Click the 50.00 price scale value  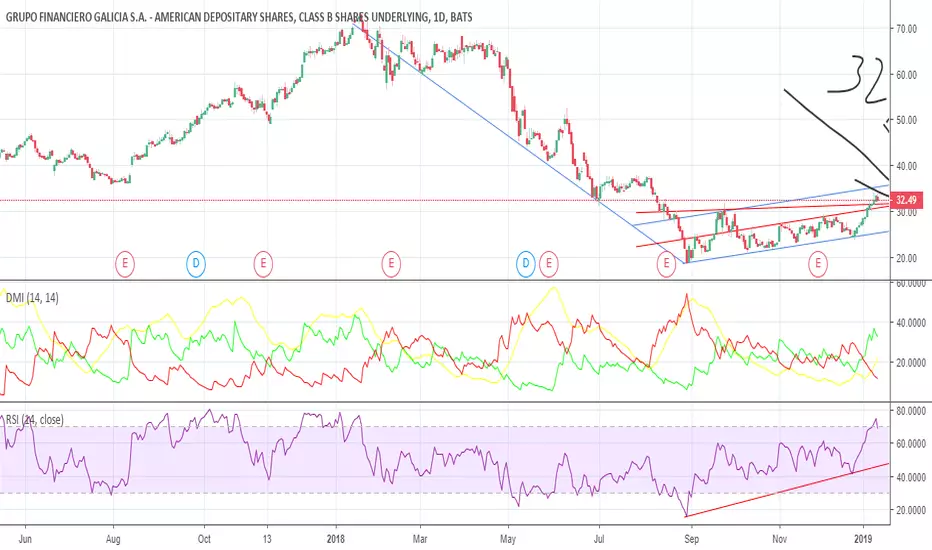pos(906,120)
